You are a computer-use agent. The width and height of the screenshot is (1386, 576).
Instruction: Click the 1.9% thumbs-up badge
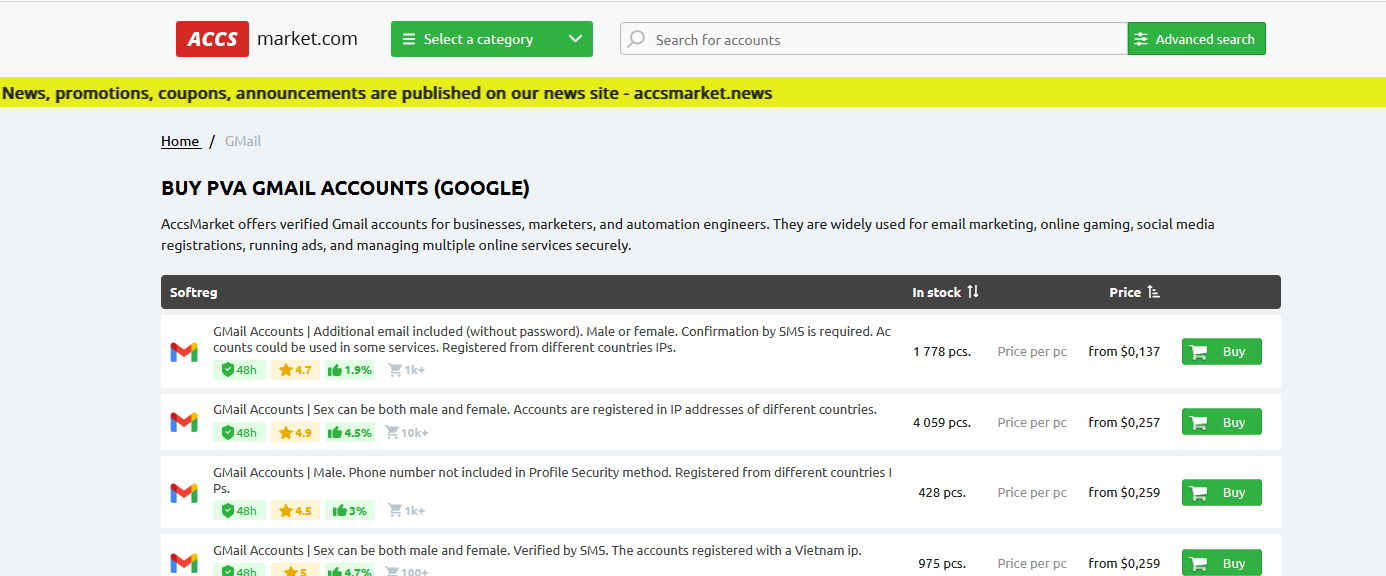click(350, 370)
